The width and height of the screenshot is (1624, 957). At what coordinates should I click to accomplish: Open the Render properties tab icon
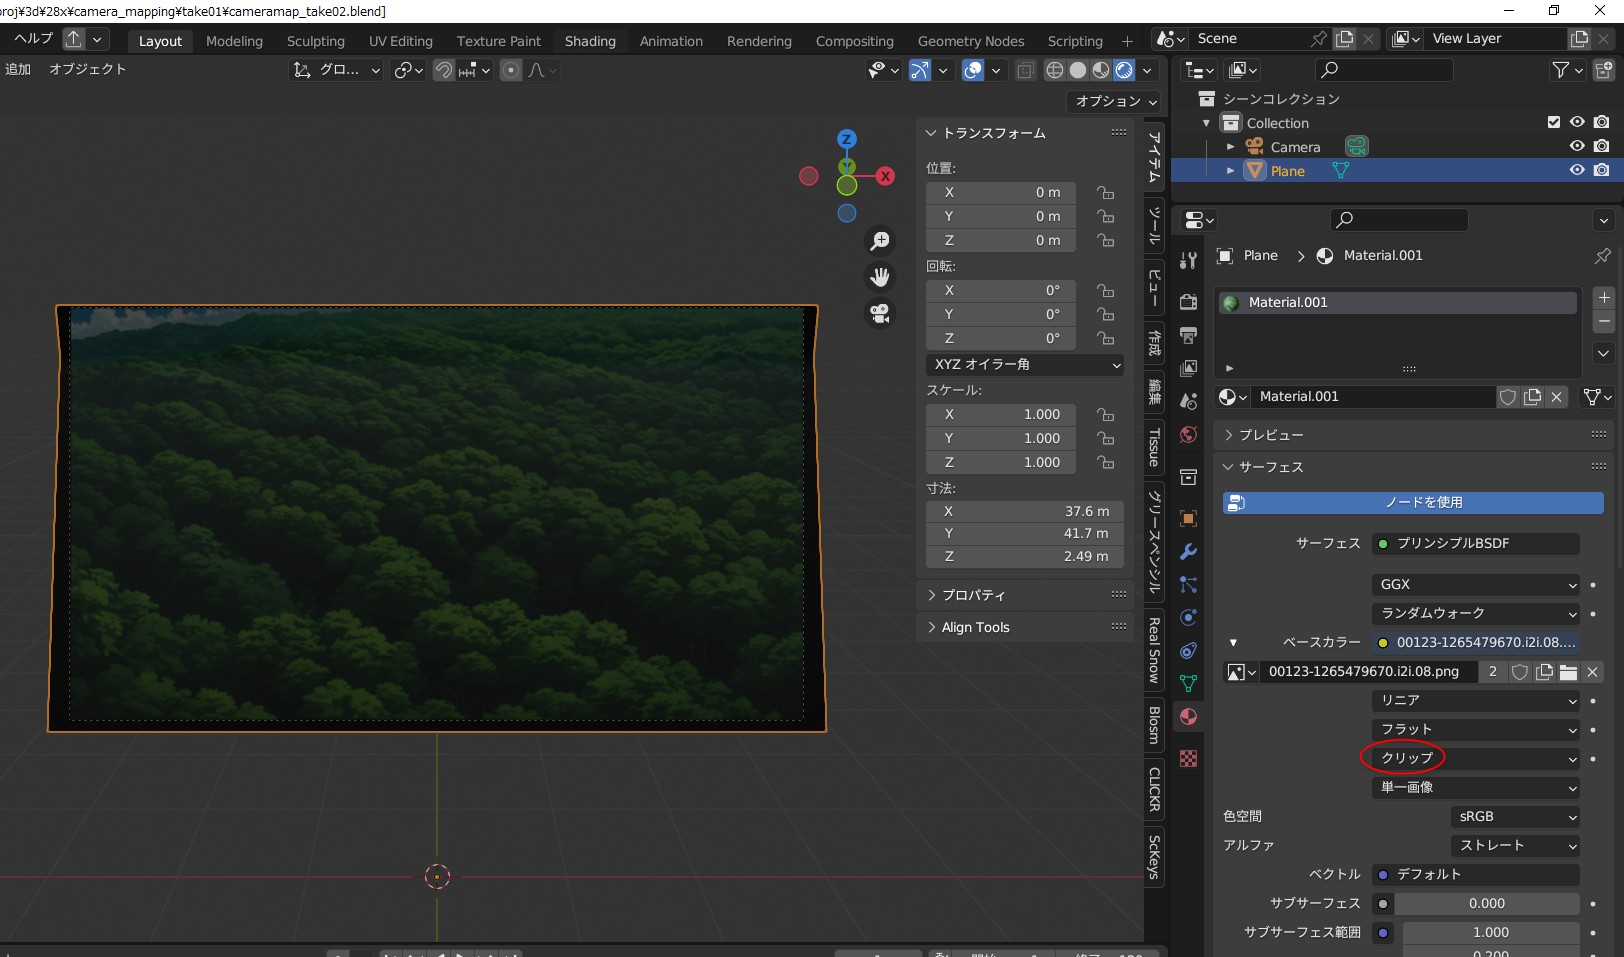click(x=1188, y=302)
